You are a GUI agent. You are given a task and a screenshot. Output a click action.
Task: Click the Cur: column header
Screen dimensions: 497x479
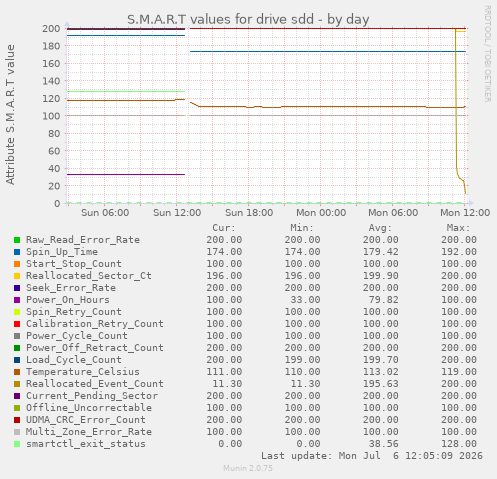[x=224, y=228]
